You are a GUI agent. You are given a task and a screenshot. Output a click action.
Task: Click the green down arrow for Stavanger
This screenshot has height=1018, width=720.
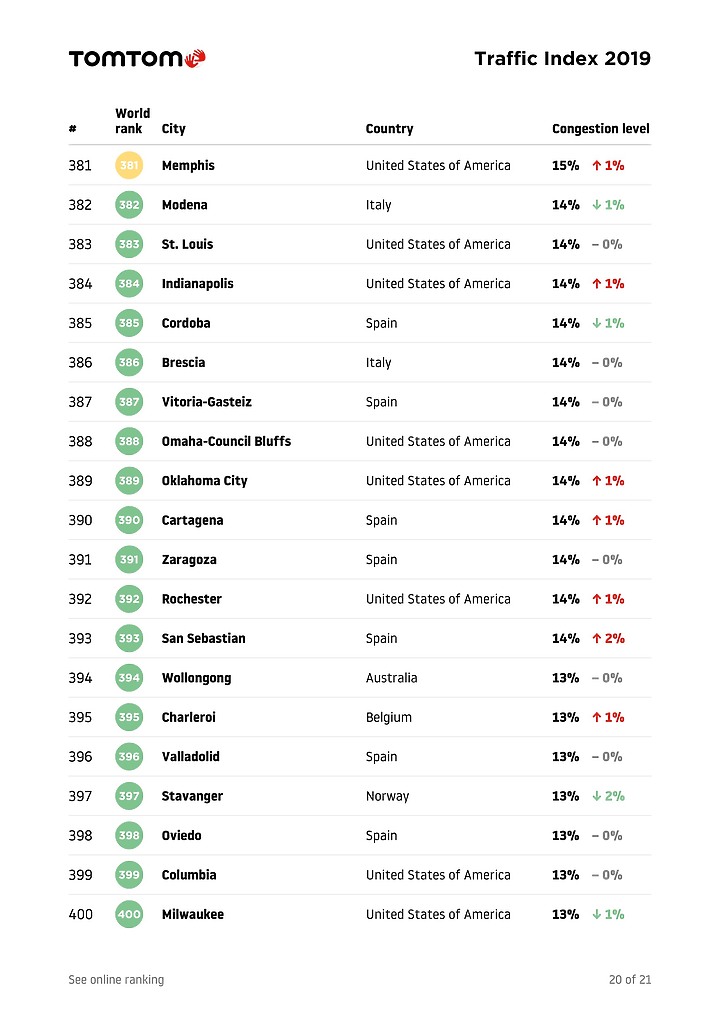pyautogui.click(x=597, y=796)
